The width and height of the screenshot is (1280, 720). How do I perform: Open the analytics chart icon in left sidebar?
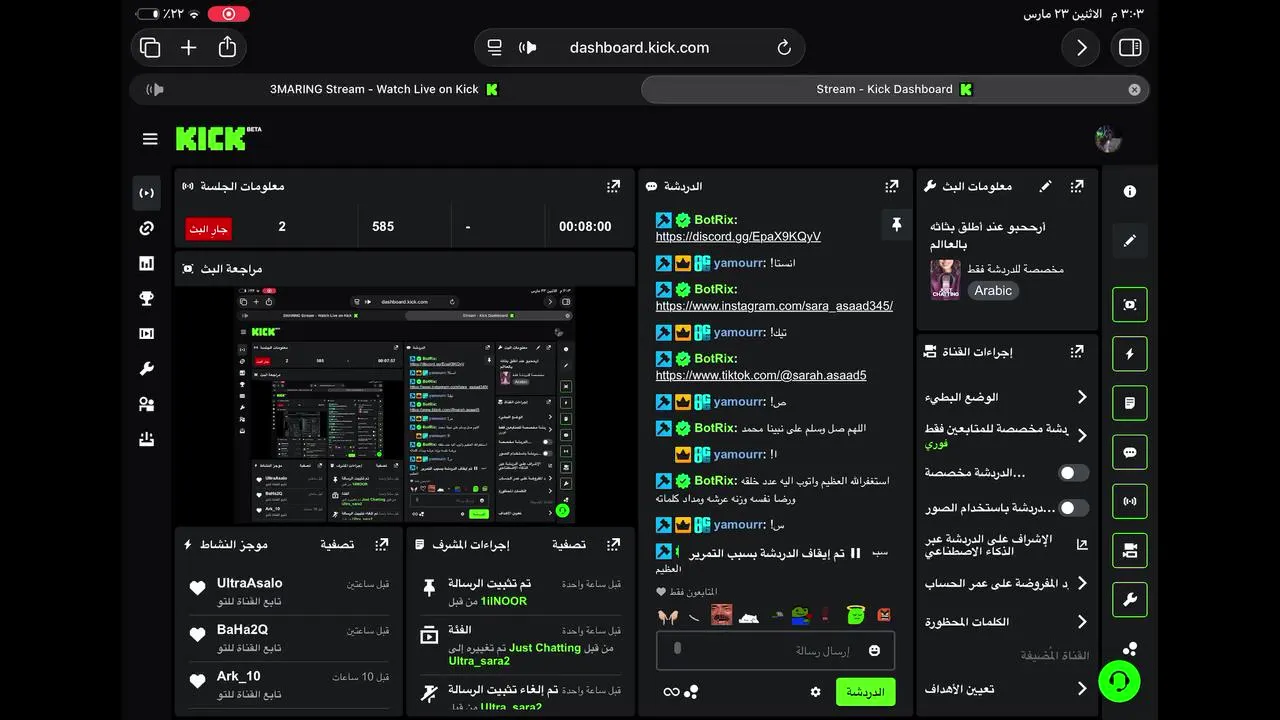pos(147,263)
